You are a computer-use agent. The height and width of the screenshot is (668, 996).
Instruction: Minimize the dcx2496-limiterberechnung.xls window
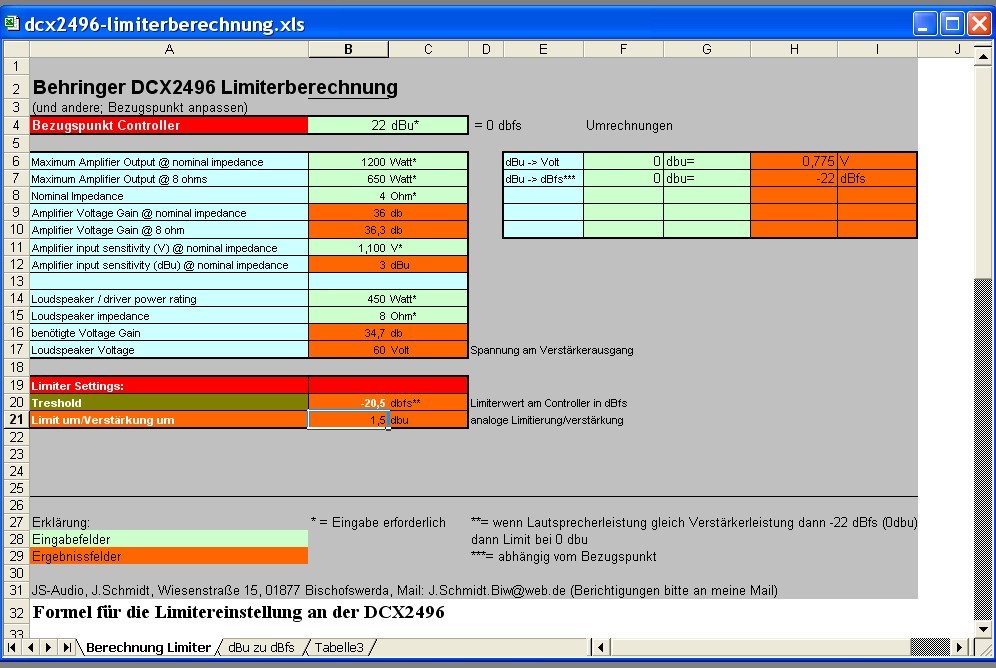[925, 24]
